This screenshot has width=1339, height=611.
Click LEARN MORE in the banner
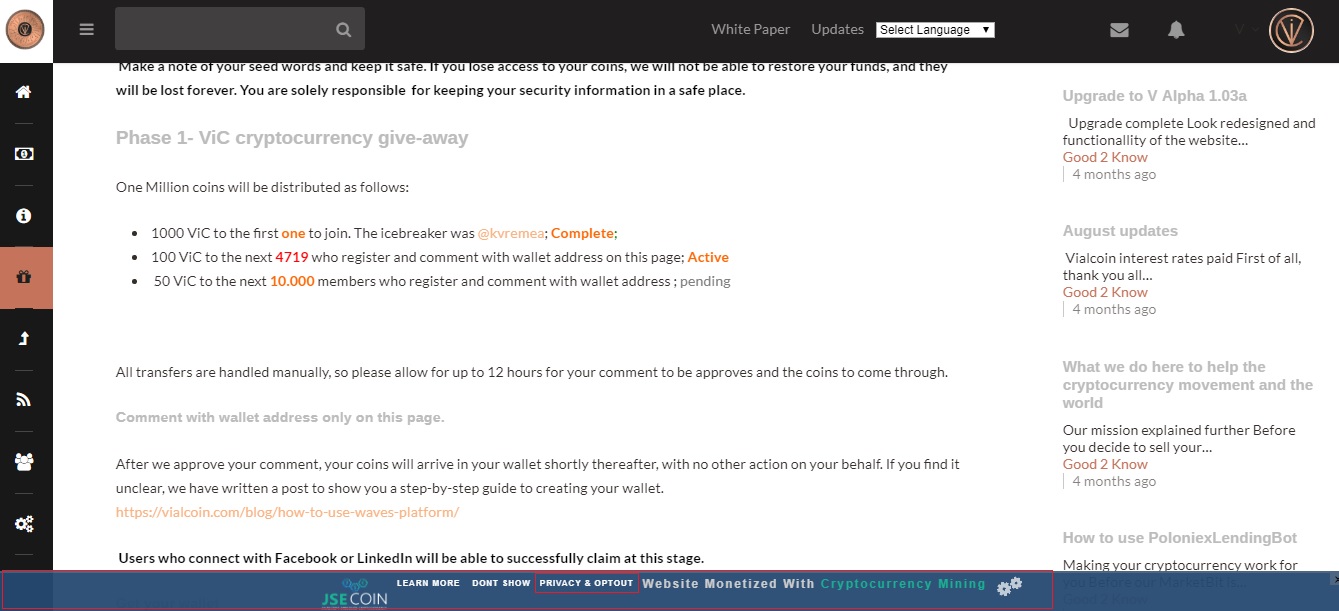point(428,583)
